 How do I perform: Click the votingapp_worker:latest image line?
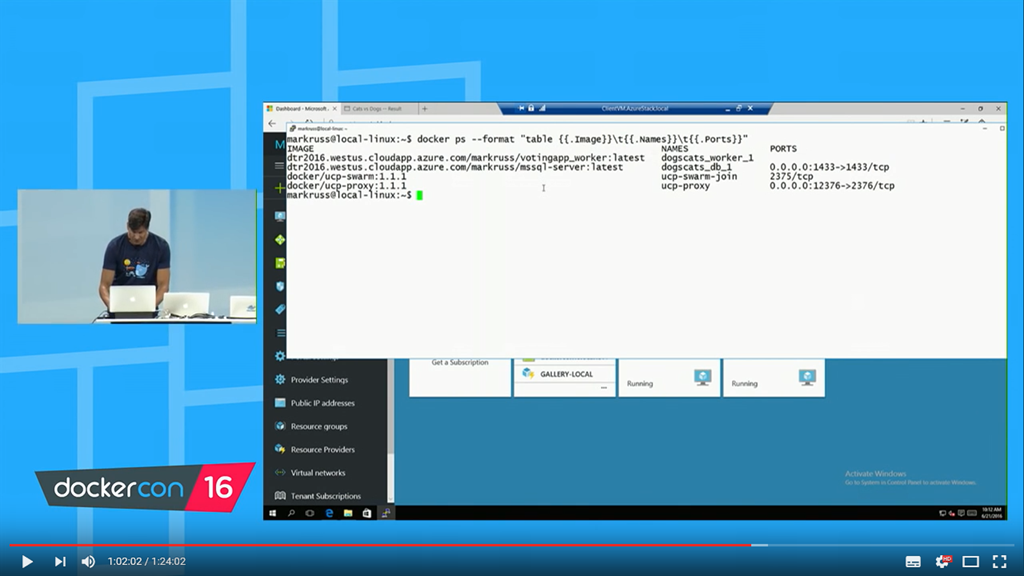[466, 158]
